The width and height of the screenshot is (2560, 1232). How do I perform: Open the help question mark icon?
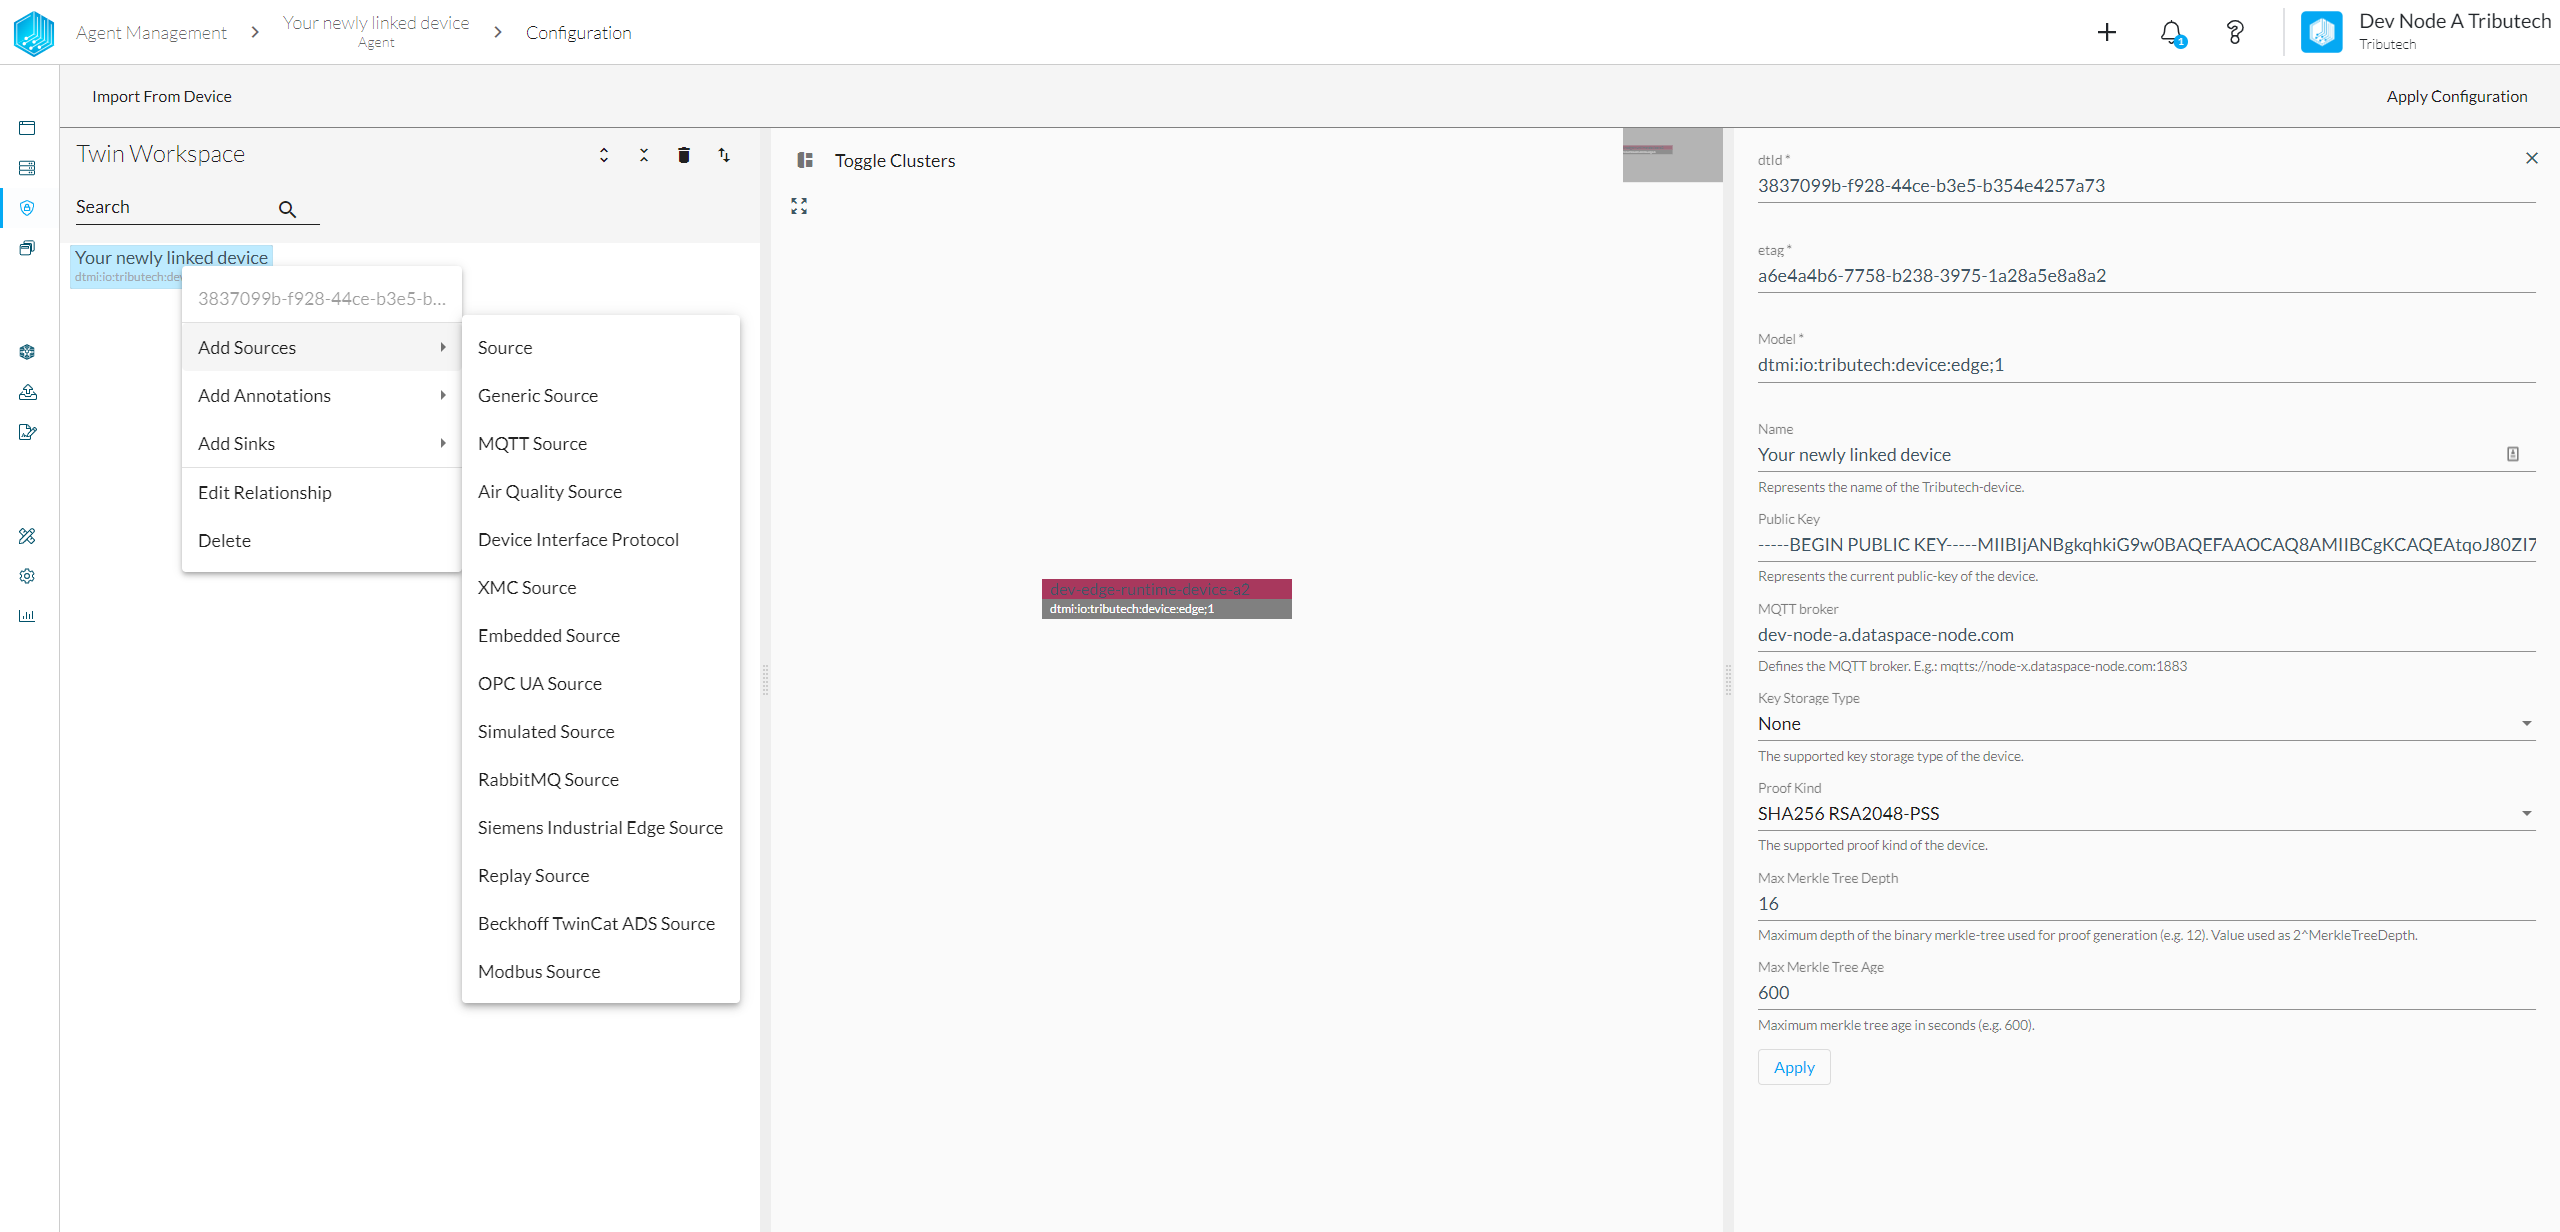[2235, 33]
